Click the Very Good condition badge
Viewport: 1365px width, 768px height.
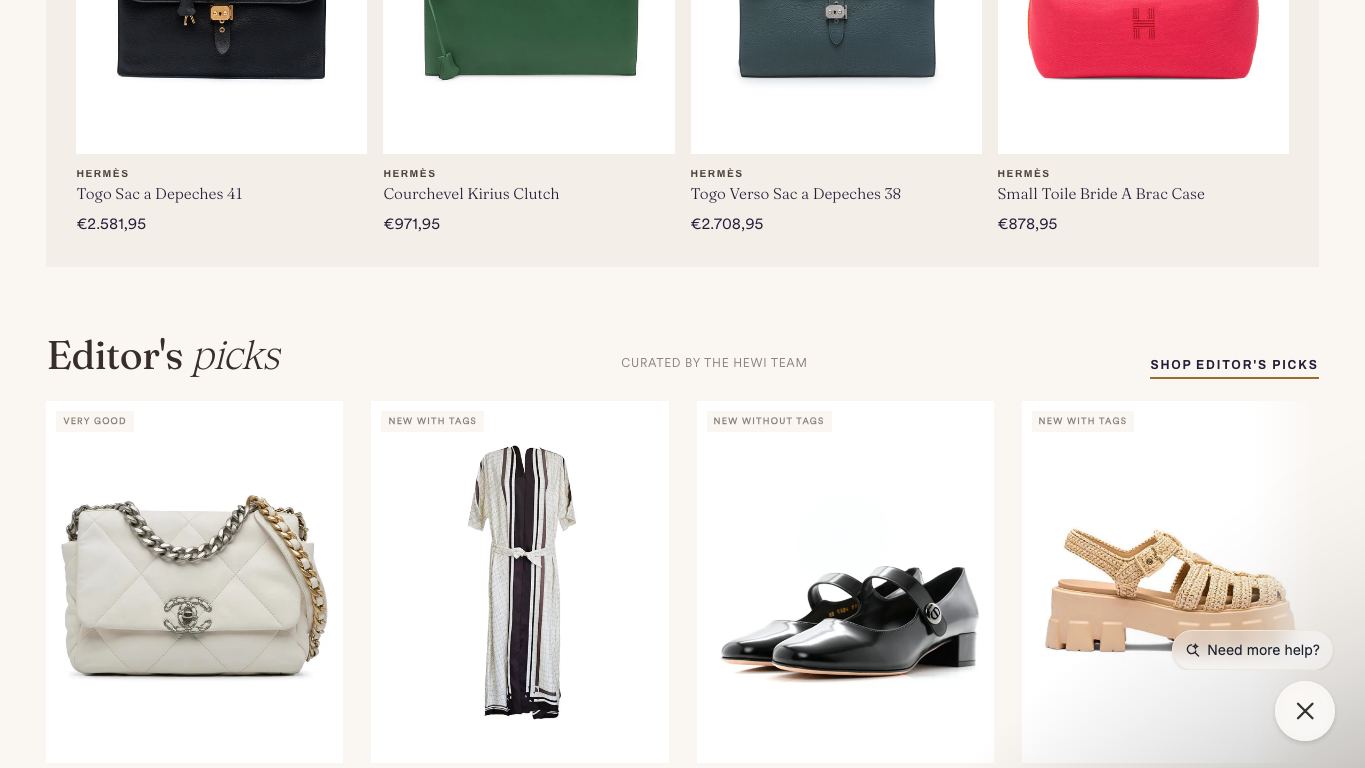pos(95,421)
